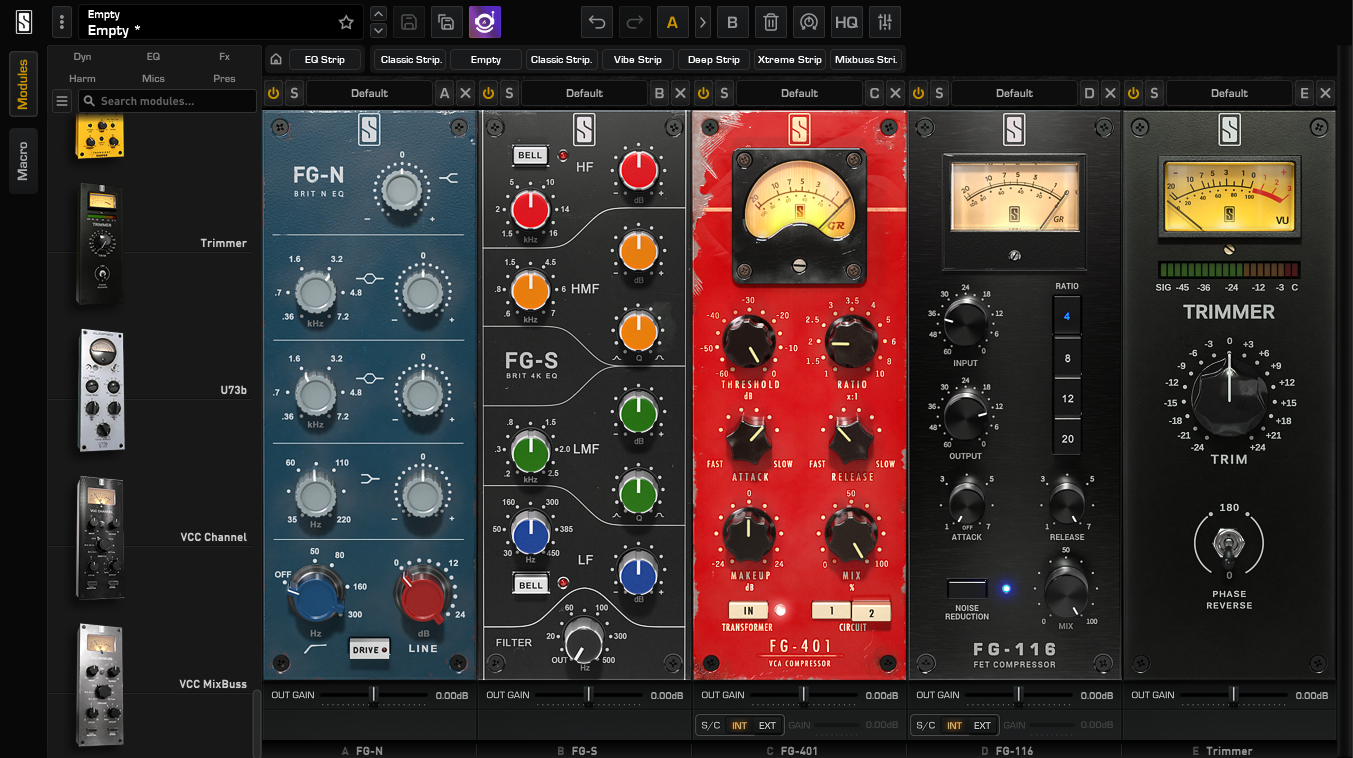
Task: Click the grayed-out Save preset icon
Action: point(409,22)
